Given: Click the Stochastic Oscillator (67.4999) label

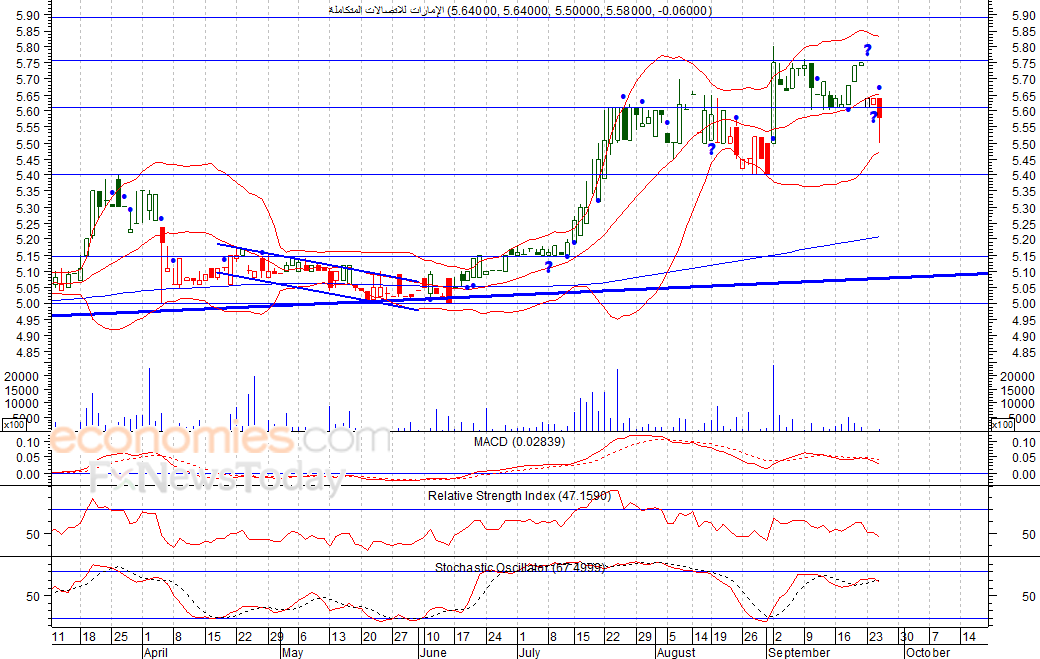Looking at the screenshot, I should [519, 567].
